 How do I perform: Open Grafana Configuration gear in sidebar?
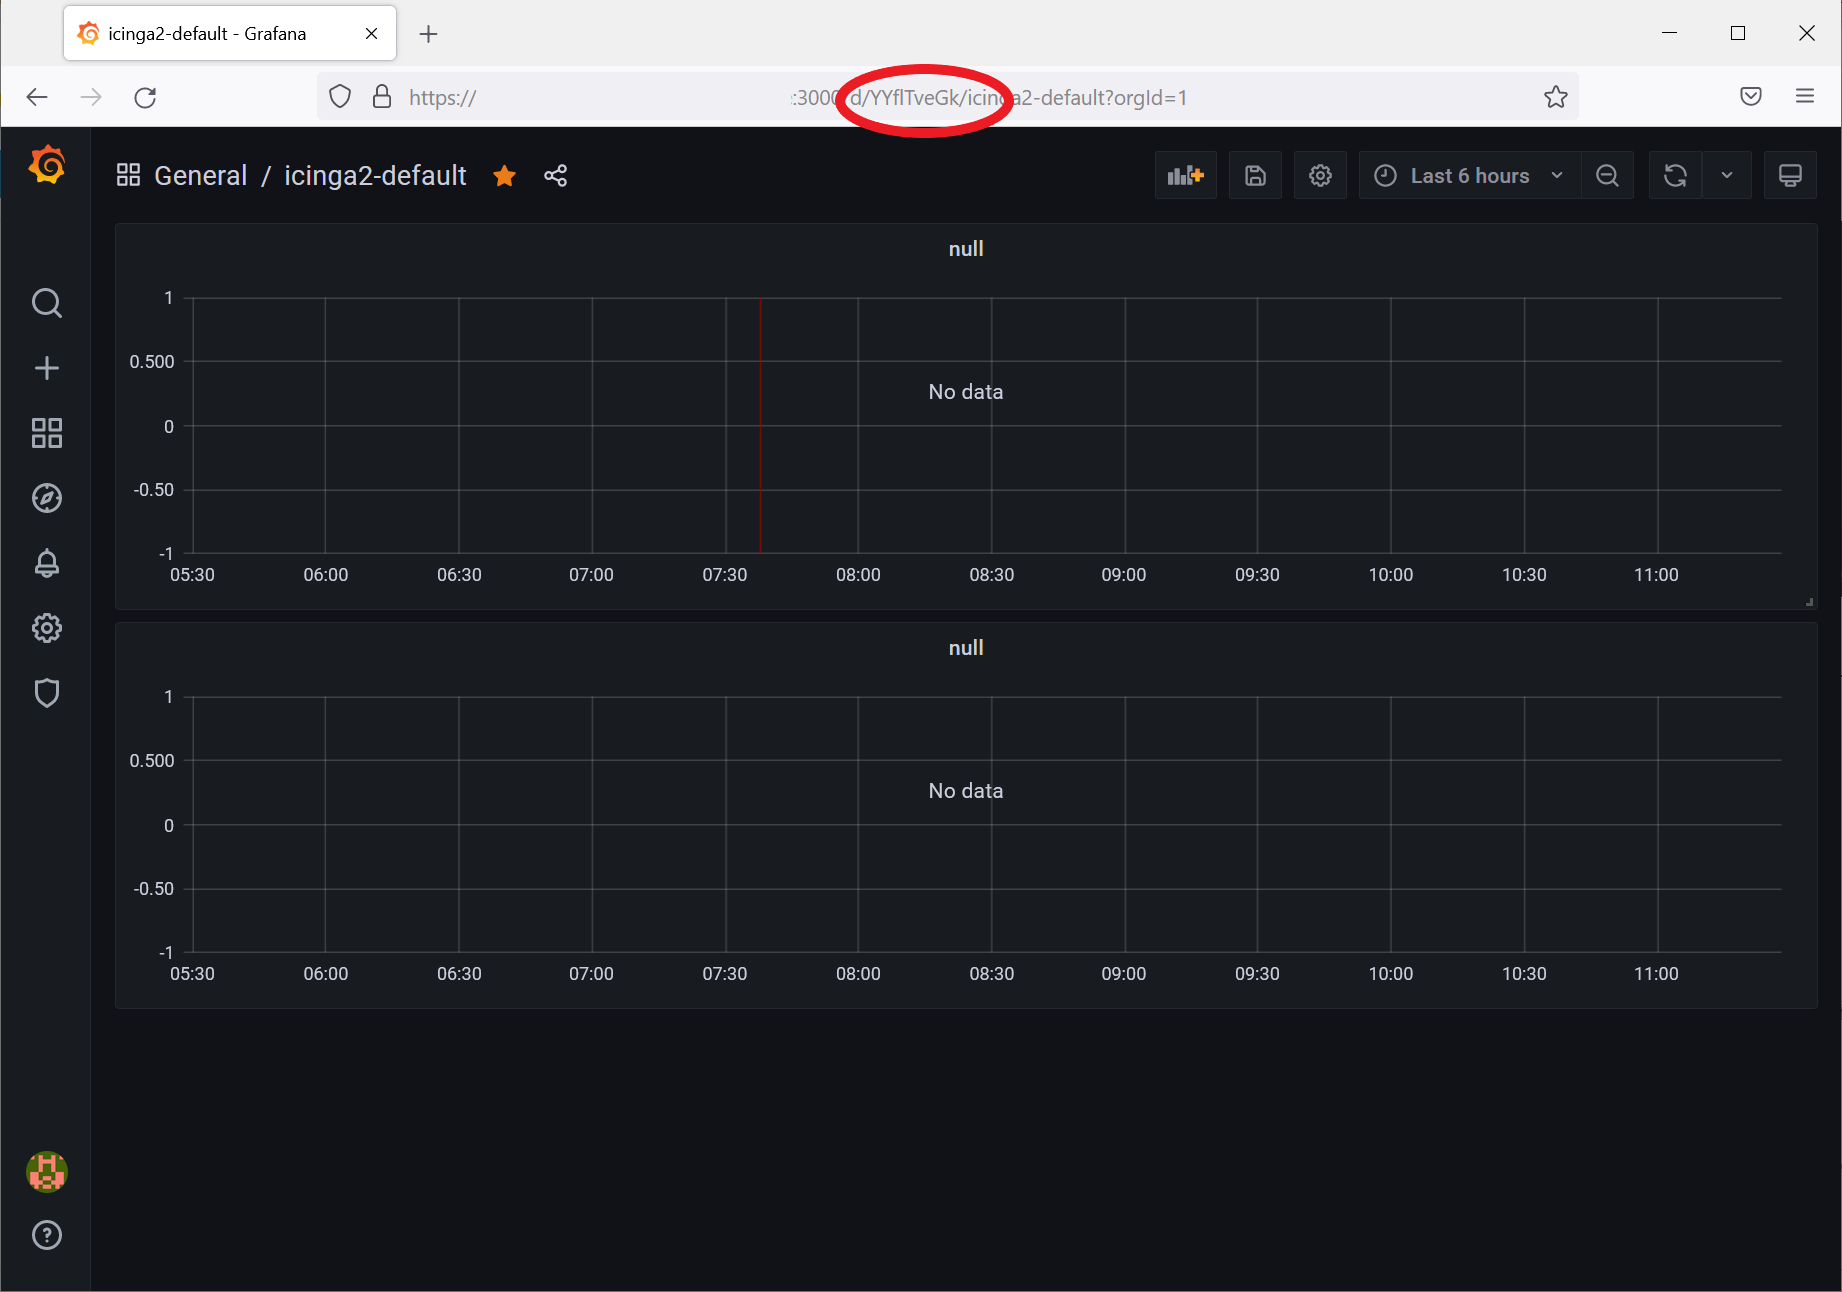46,628
